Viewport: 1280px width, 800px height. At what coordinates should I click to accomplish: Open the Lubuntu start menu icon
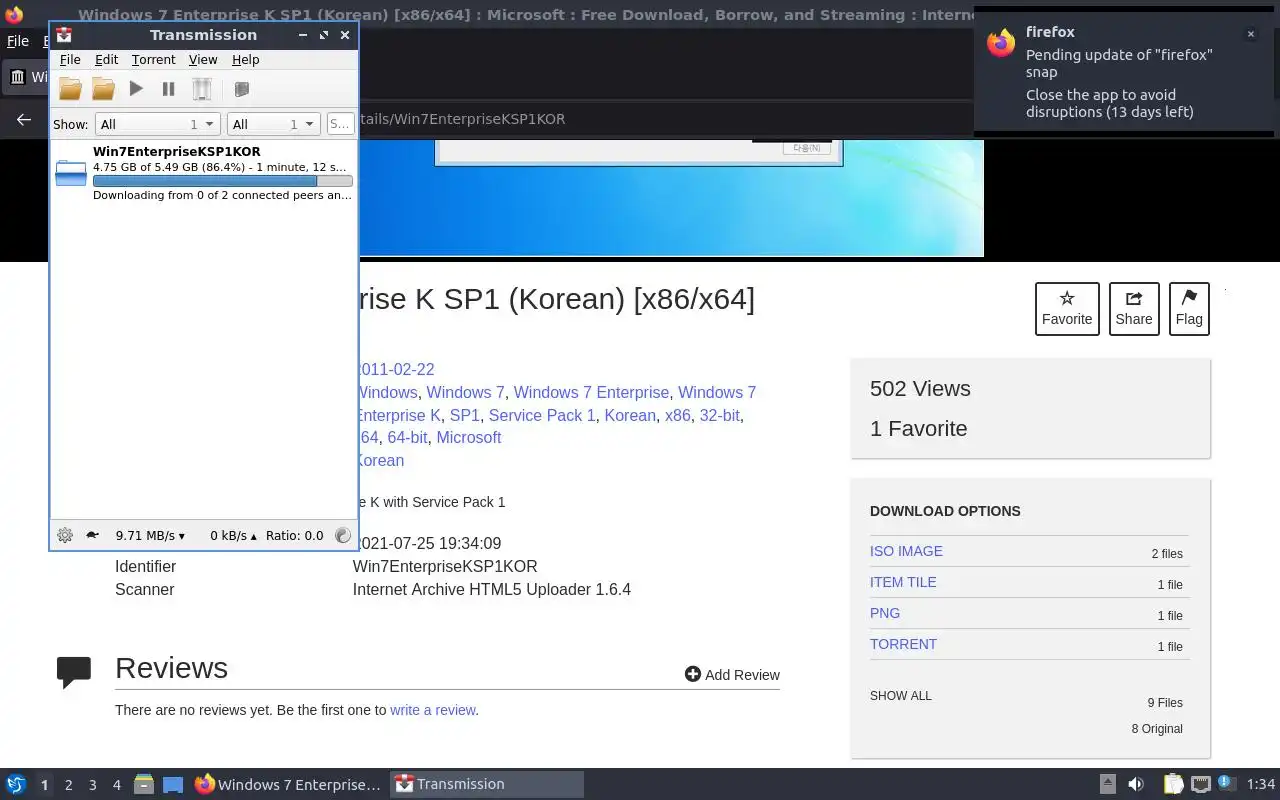tap(16, 785)
